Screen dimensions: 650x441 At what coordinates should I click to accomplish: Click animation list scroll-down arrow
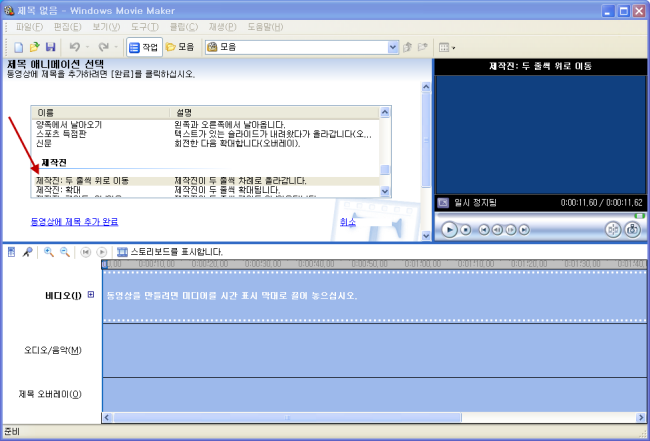coord(385,191)
